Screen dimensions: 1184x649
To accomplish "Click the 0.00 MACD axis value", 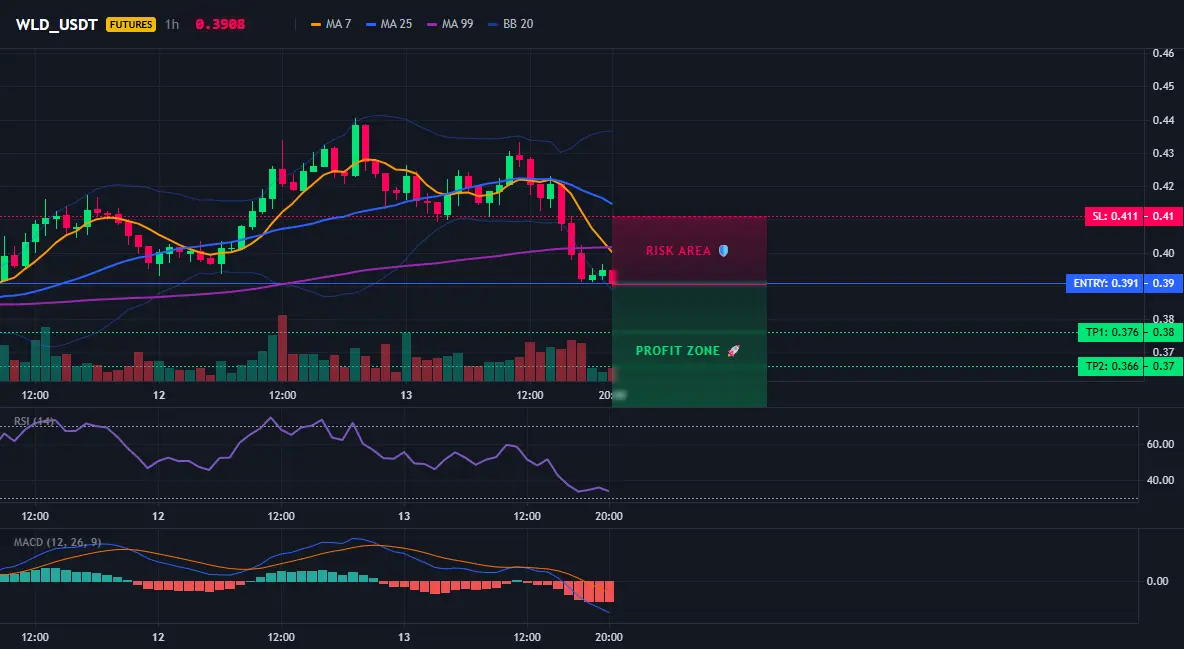I will 1158,581.
